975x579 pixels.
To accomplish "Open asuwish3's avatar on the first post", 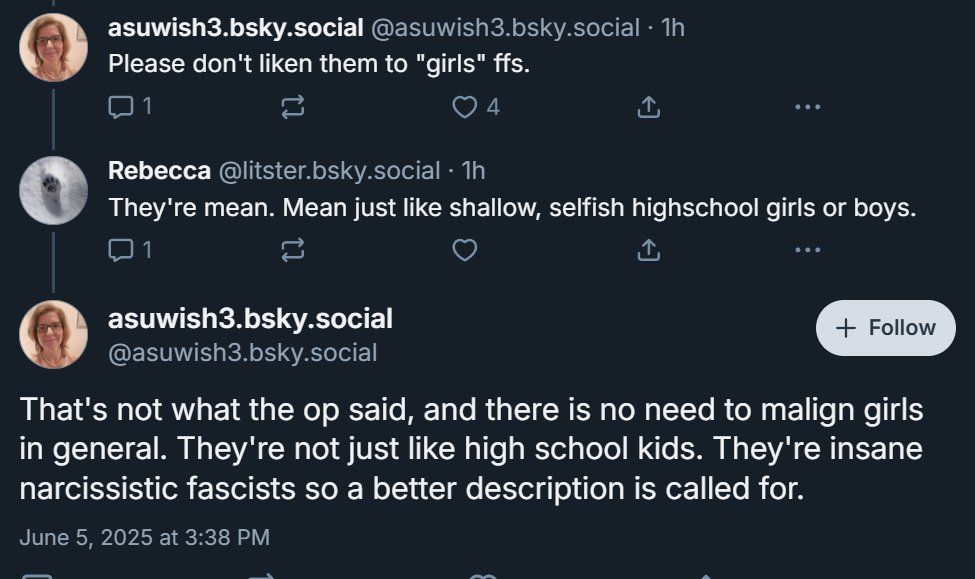I will [x=53, y=47].
